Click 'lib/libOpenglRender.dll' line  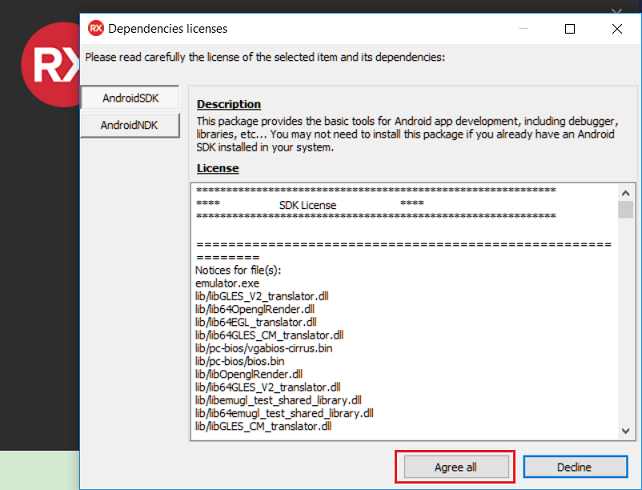[x=249, y=374]
